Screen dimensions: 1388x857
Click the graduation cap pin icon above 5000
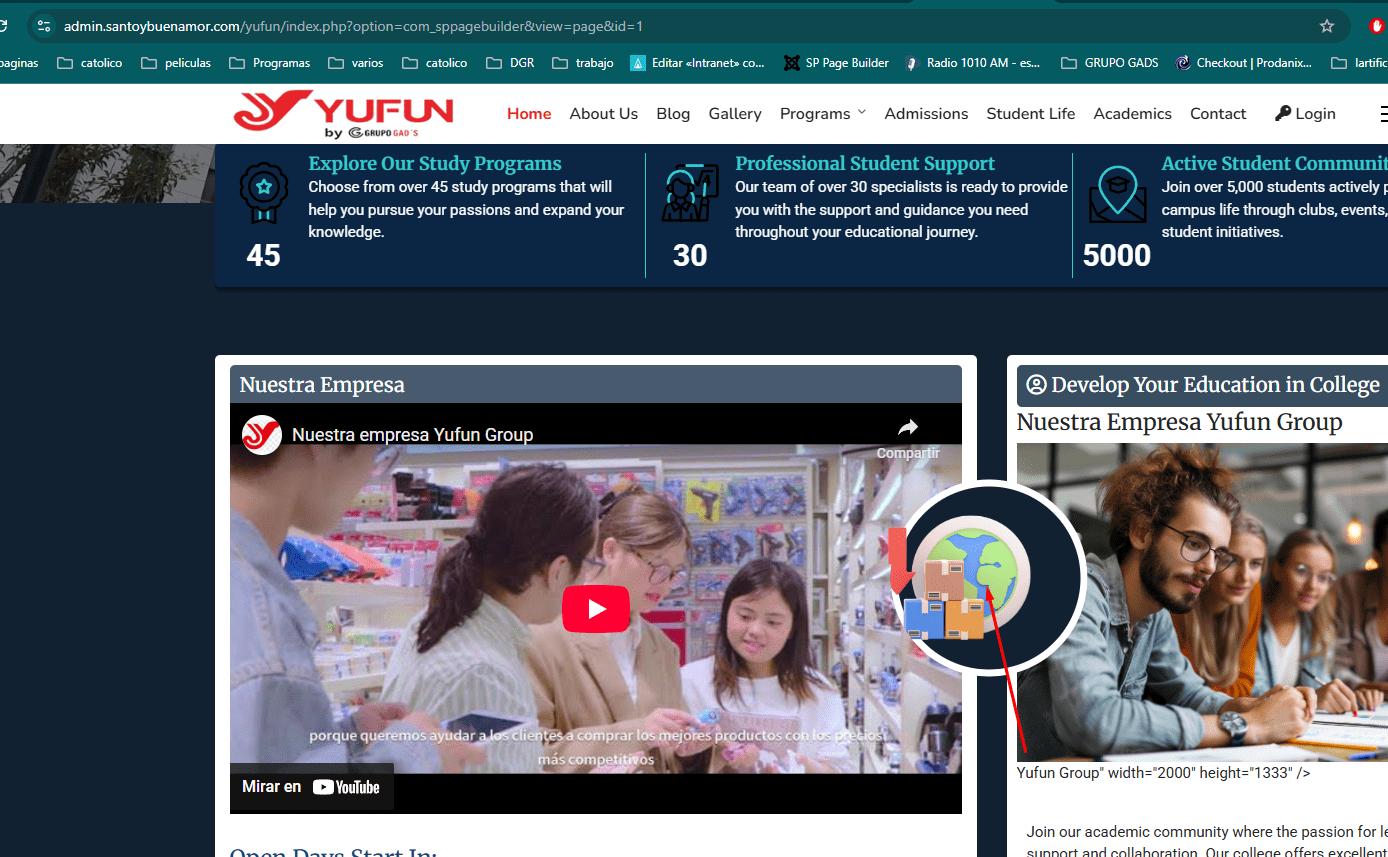1117,194
